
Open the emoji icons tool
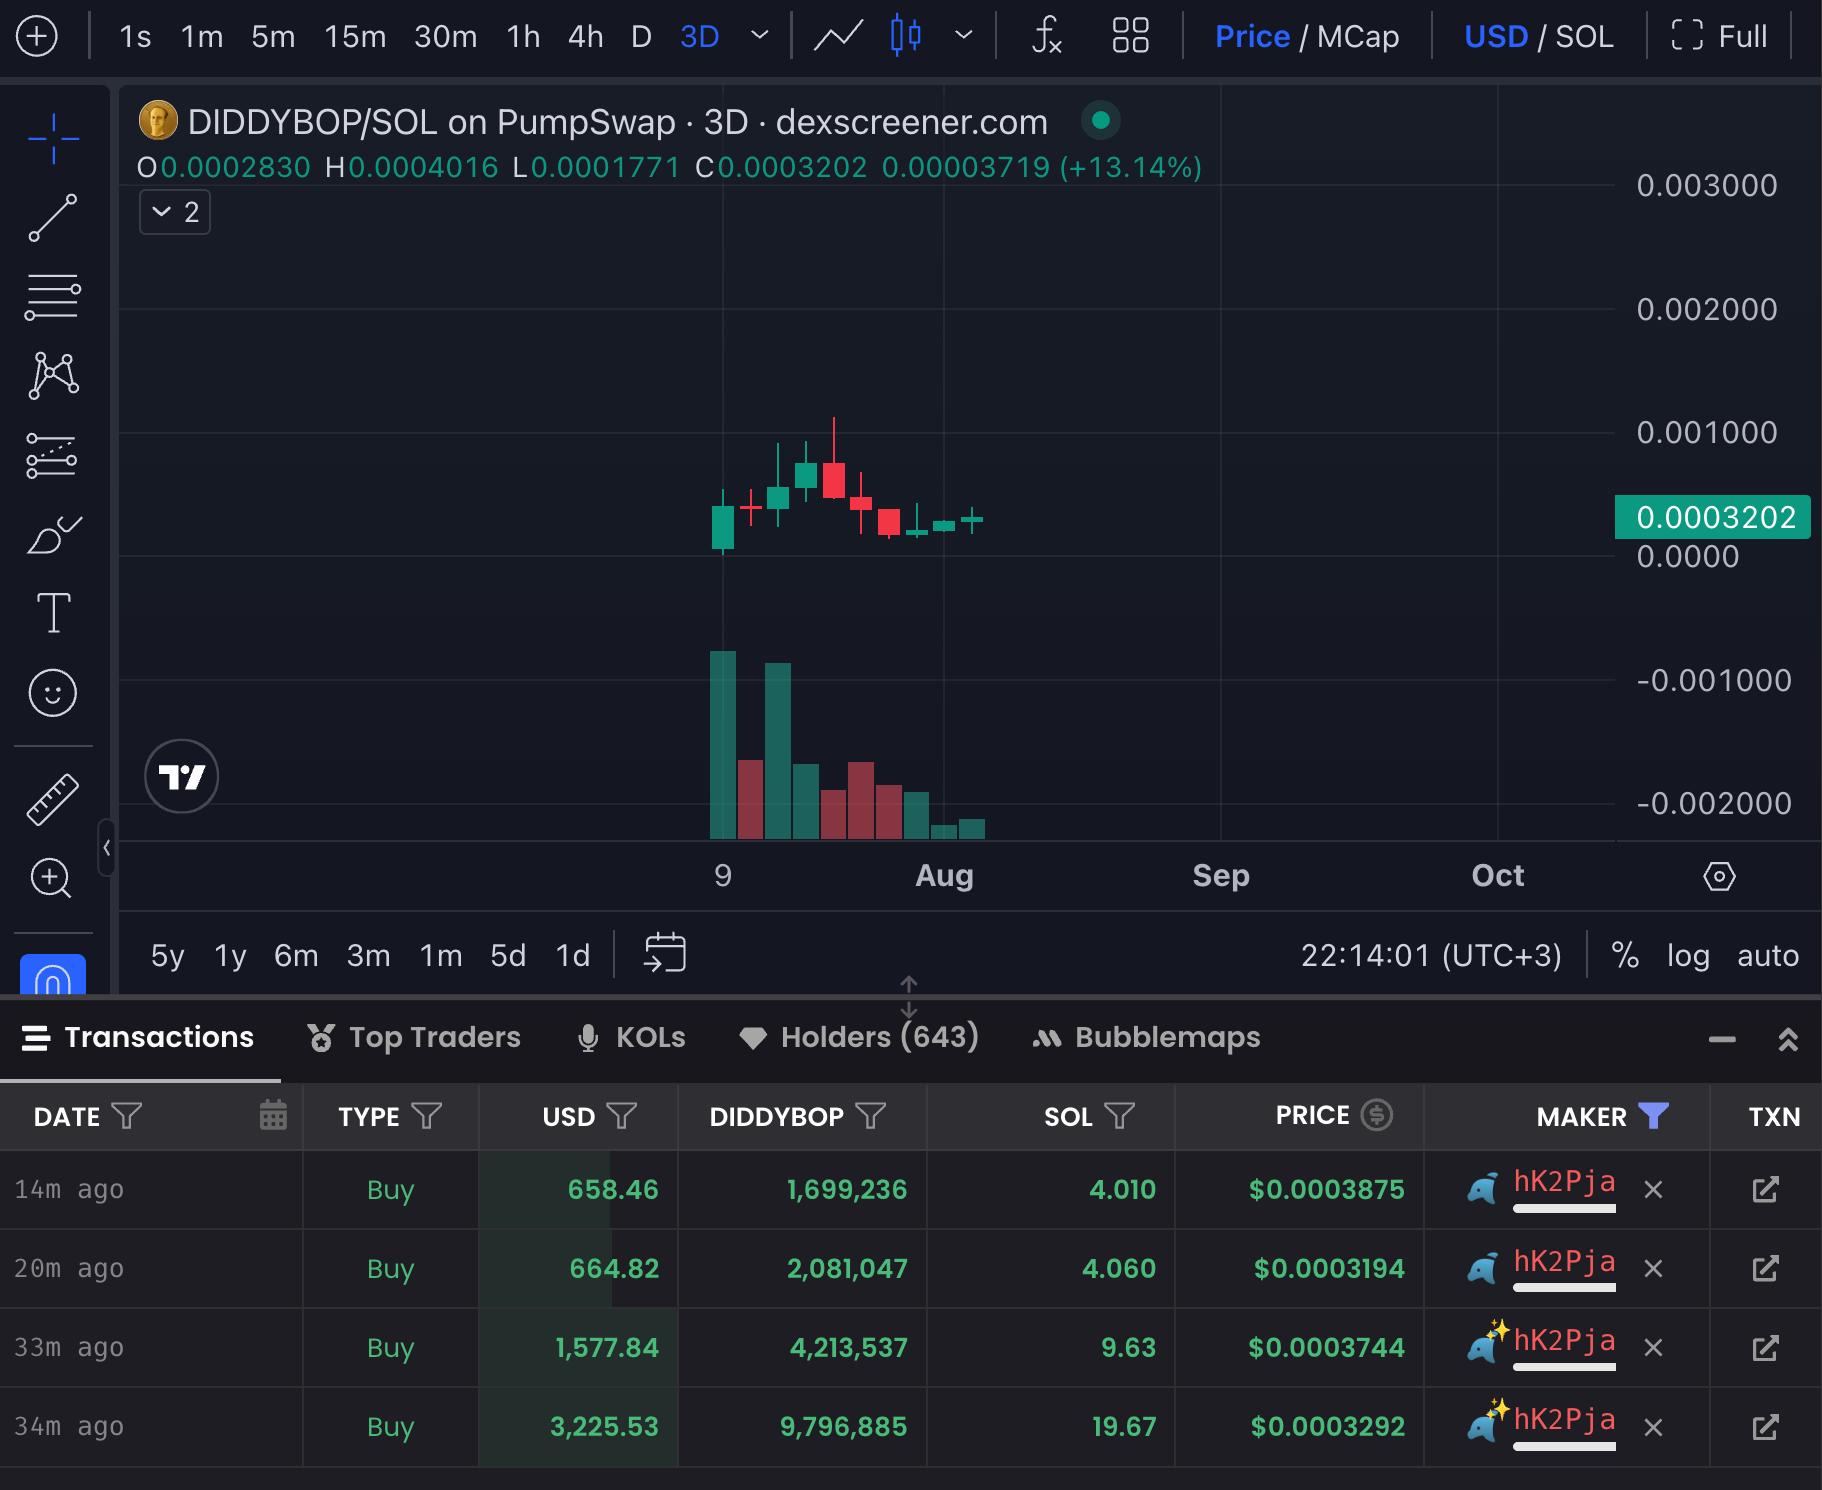coord(53,693)
